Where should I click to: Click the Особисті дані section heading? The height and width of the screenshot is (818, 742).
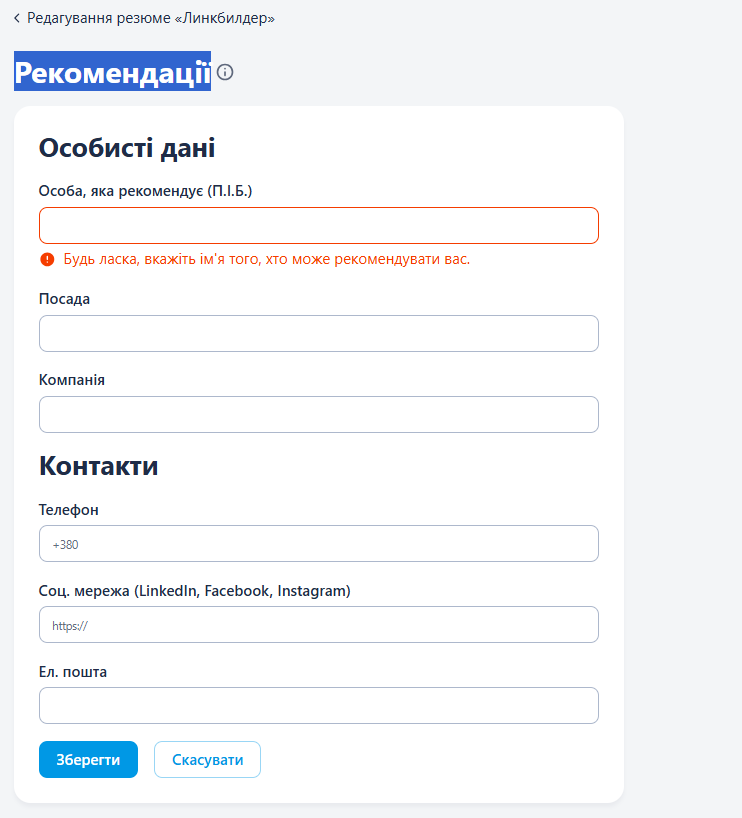click(x=127, y=148)
